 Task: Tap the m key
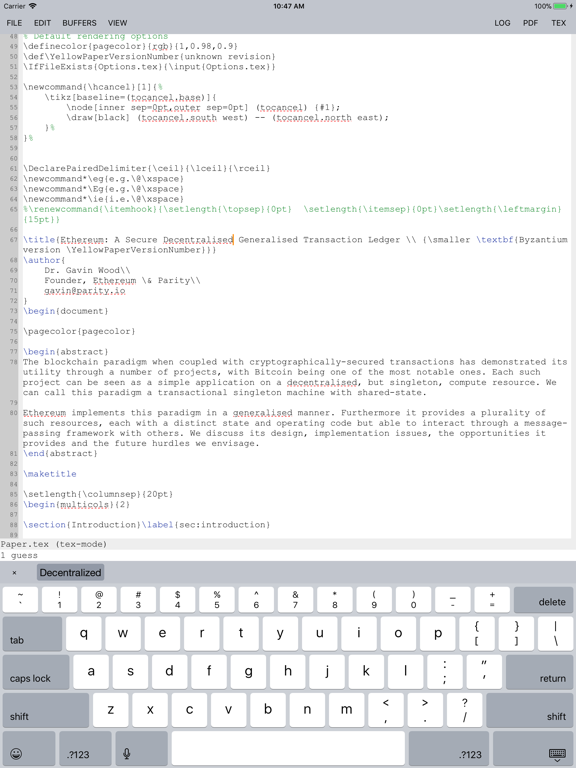coord(346,710)
